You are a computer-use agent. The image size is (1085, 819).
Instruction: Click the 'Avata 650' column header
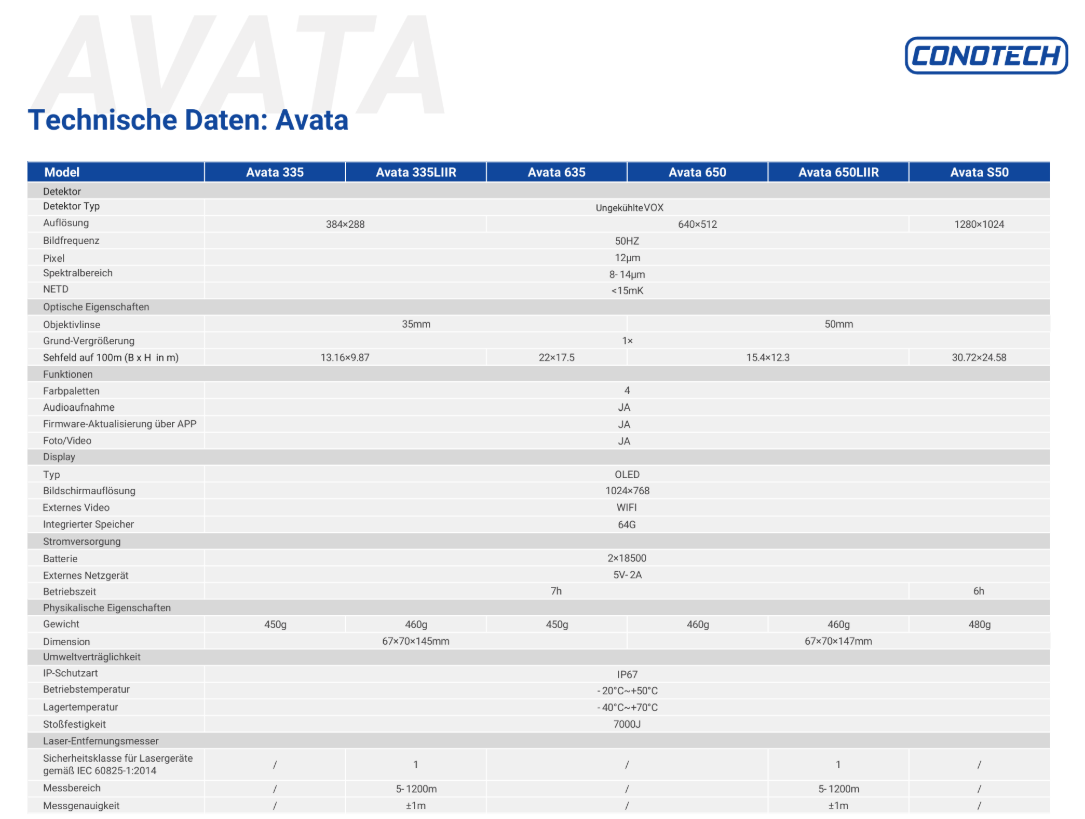pyautogui.click(x=697, y=172)
